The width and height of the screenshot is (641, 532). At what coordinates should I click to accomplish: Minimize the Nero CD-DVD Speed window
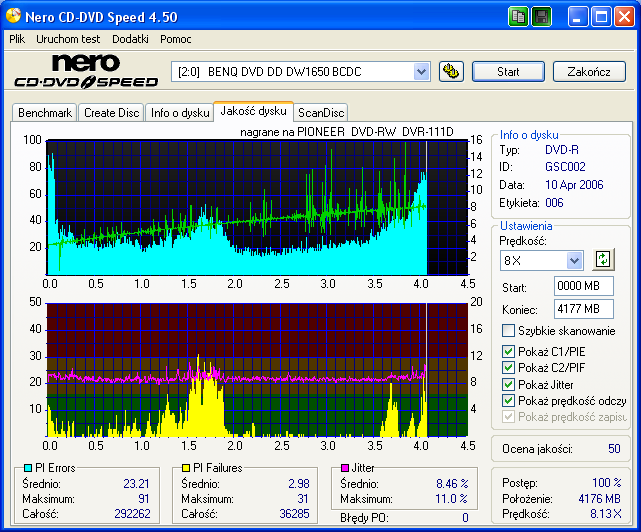[578, 17]
